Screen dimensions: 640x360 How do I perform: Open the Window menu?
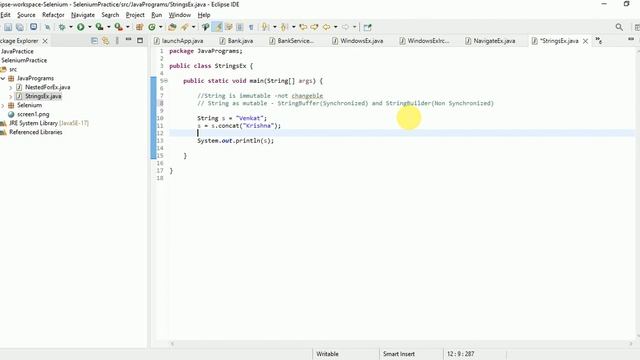point(180,15)
